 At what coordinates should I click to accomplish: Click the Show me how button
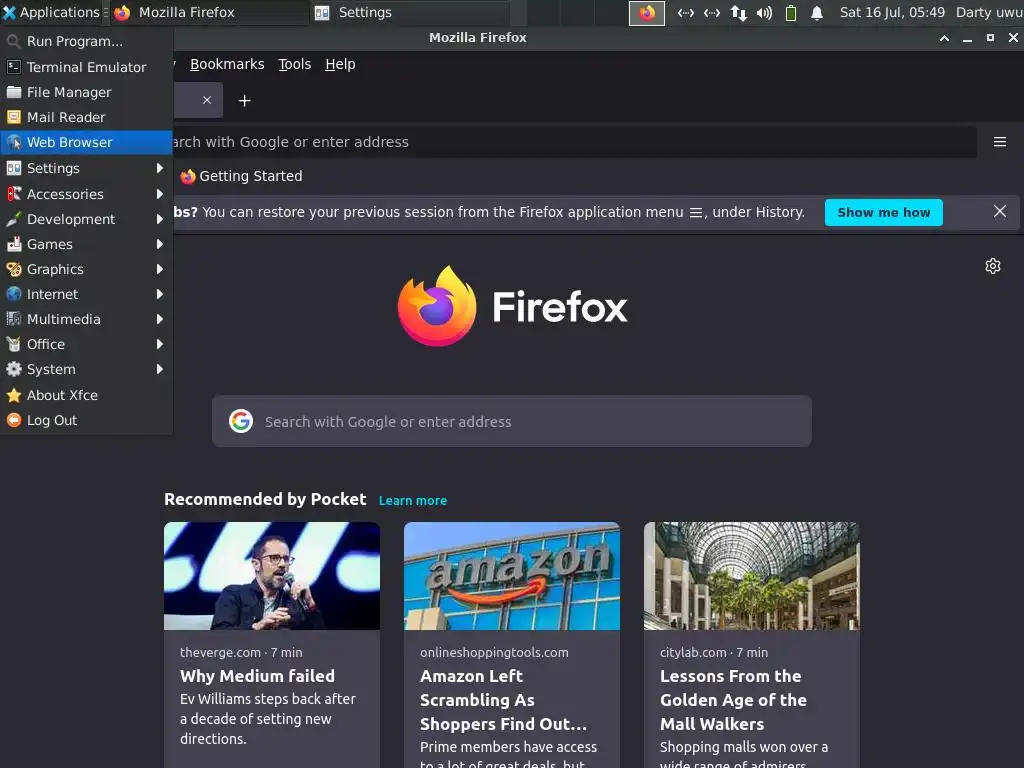pyautogui.click(x=884, y=212)
